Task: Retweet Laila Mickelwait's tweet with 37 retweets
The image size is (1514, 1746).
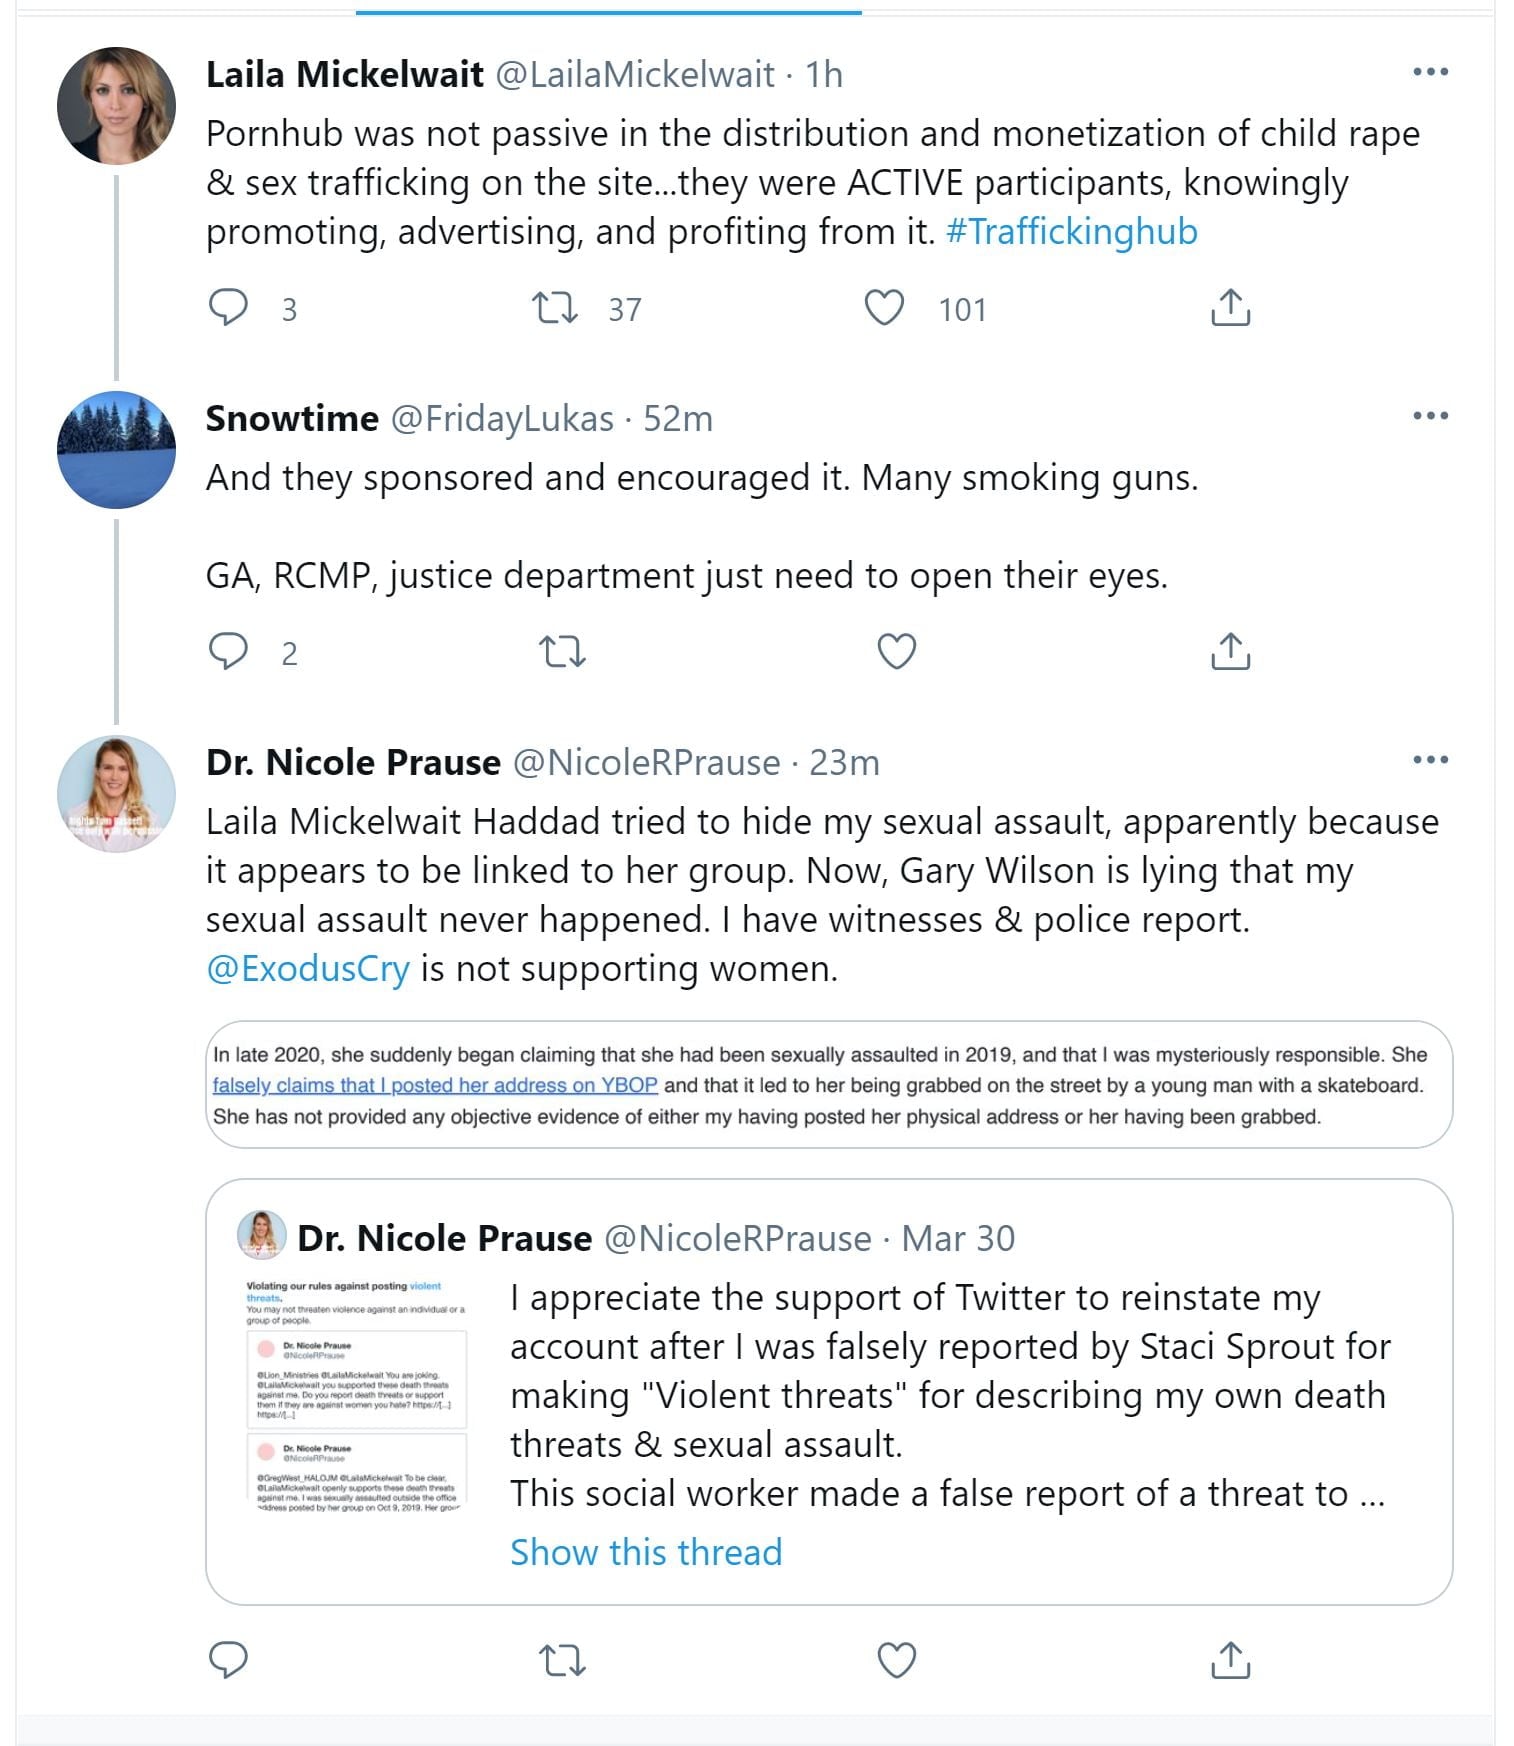Action: pos(554,308)
